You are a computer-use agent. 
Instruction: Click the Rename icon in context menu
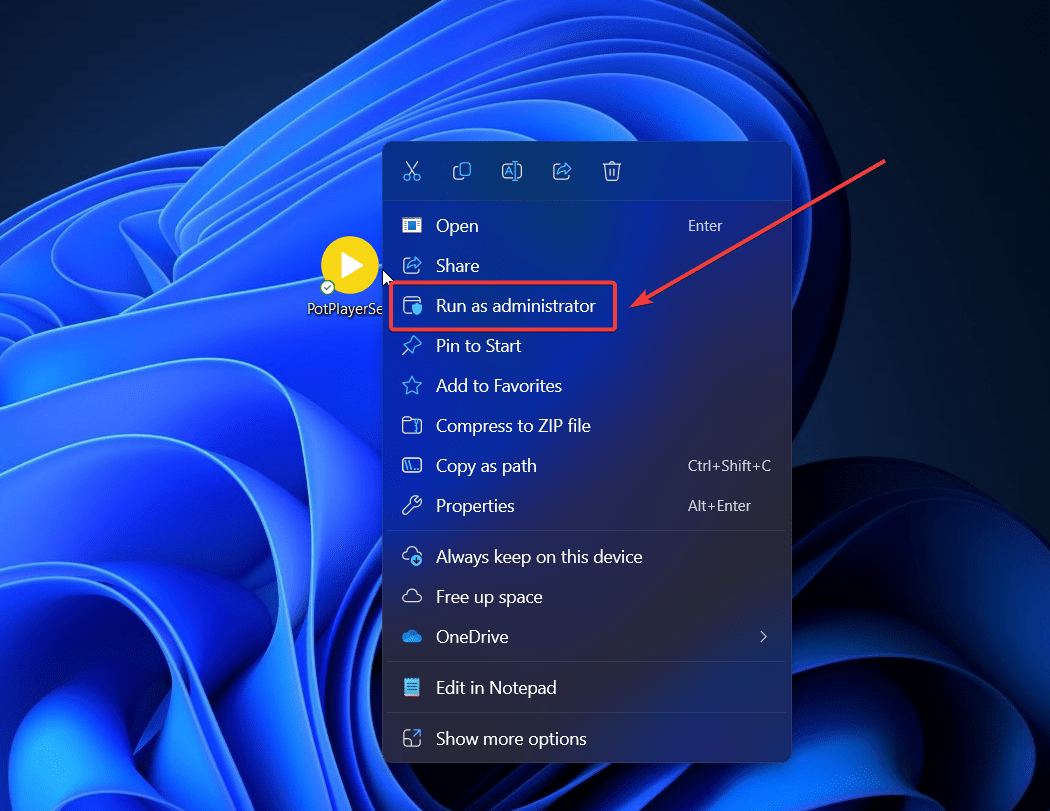(512, 171)
